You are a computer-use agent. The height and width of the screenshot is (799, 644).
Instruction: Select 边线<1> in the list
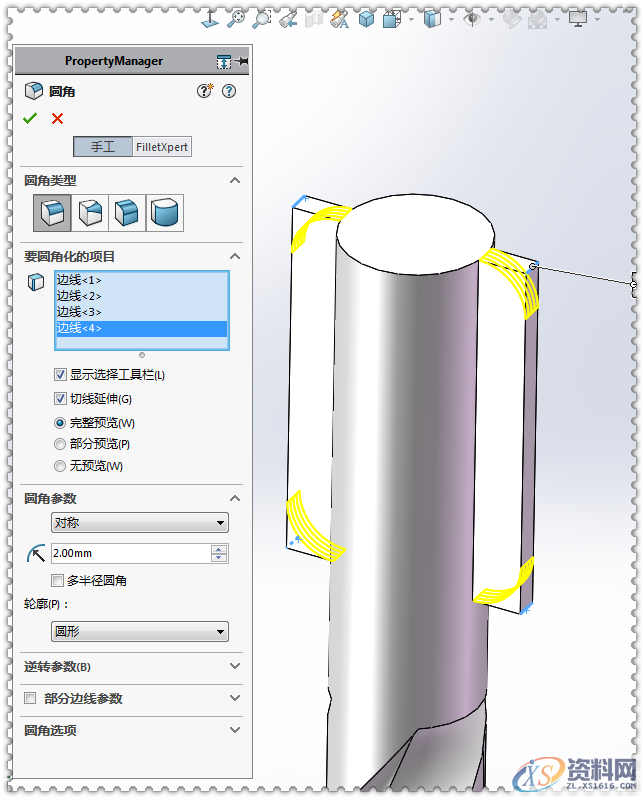tap(142, 280)
